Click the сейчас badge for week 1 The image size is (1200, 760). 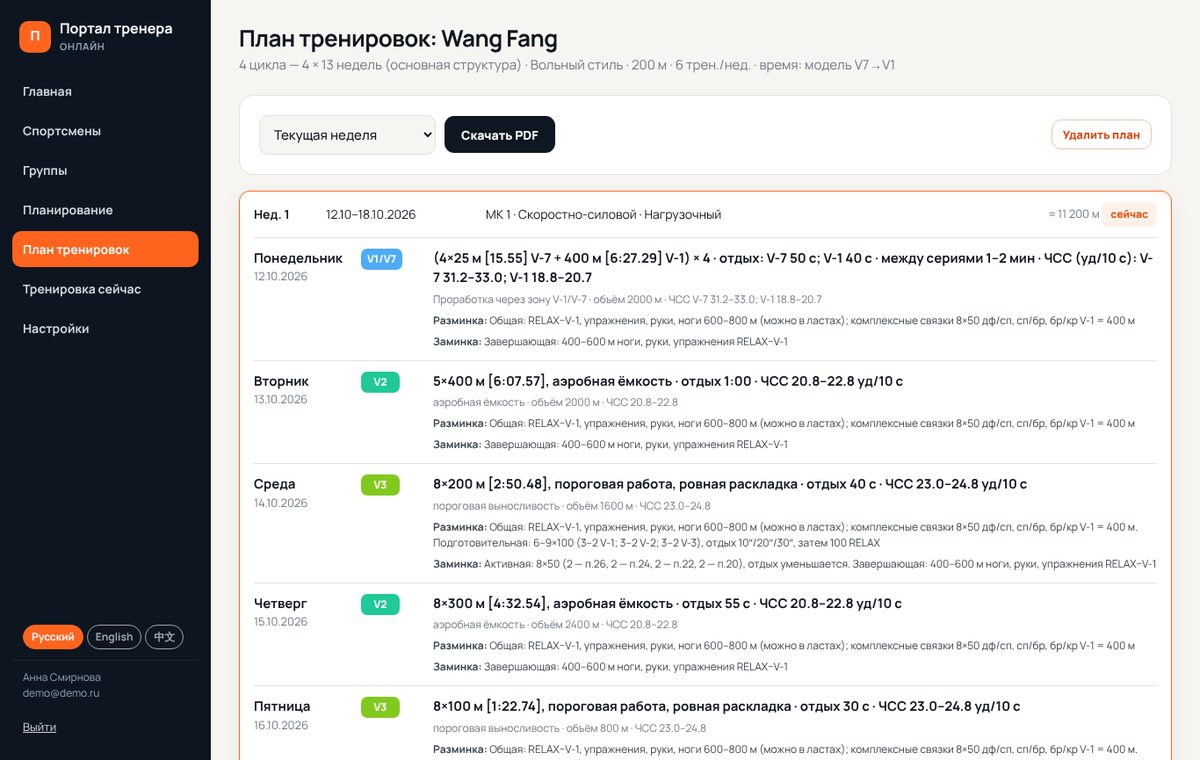pos(1129,215)
